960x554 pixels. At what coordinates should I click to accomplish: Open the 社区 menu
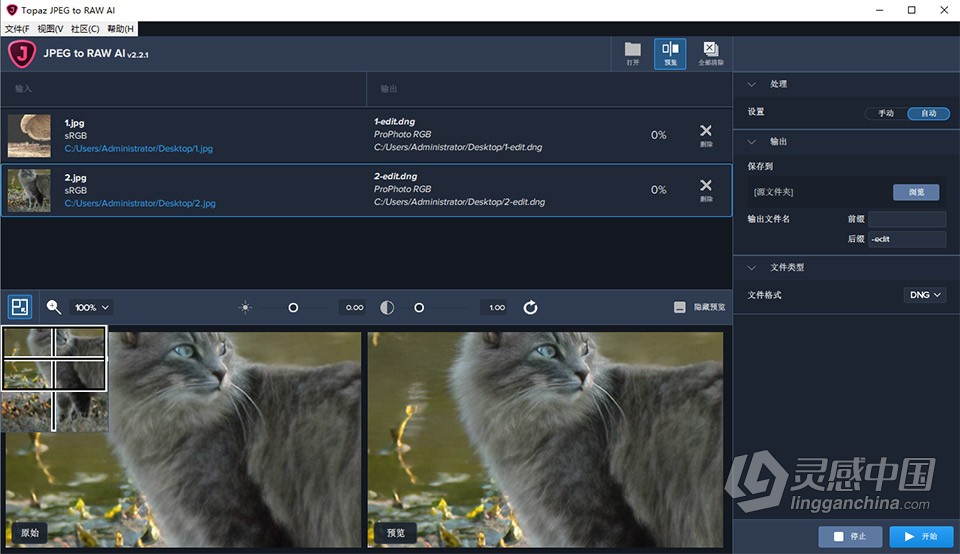tap(85, 29)
